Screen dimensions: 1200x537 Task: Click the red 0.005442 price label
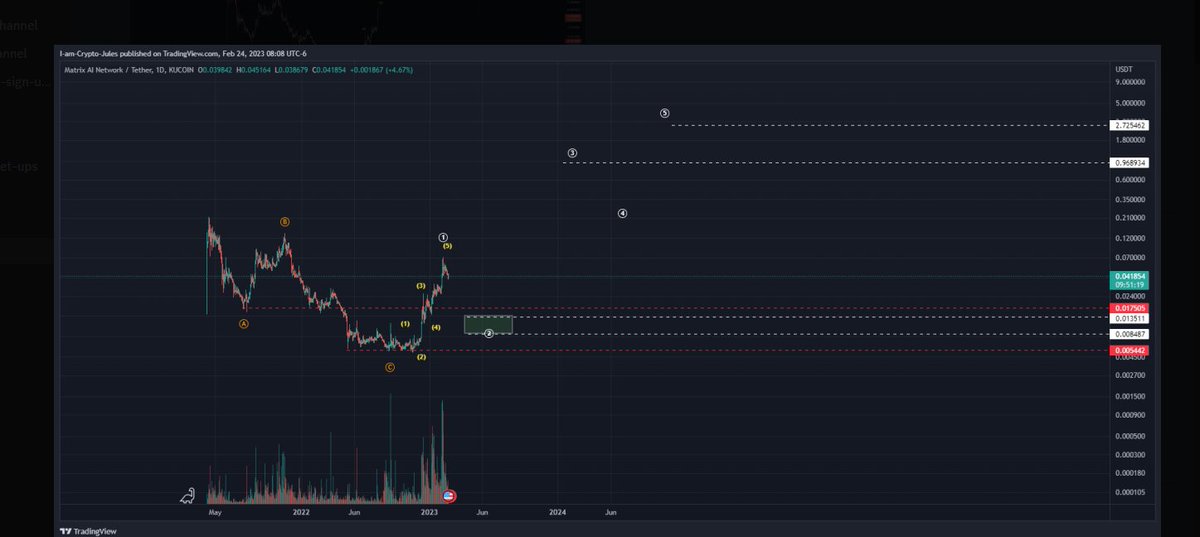click(x=1130, y=350)
